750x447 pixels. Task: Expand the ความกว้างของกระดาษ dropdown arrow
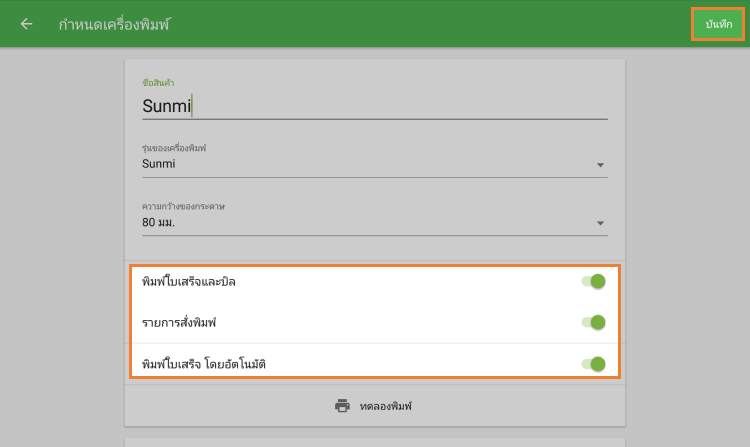click(x=600, y=223)
